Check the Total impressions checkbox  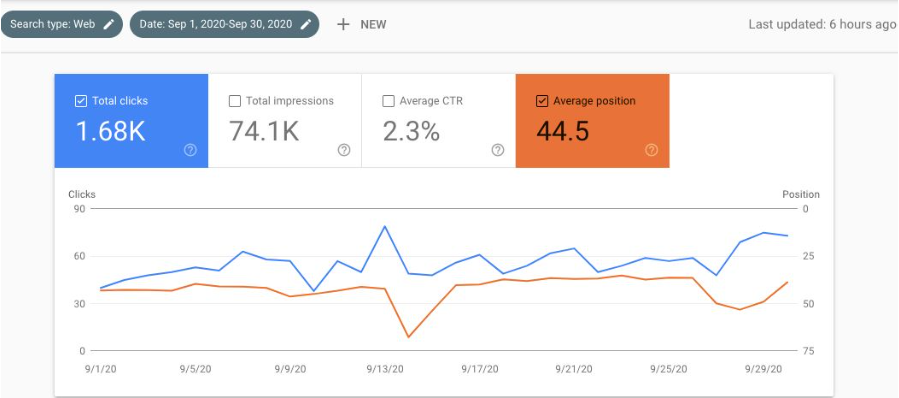tap(234, 101)
